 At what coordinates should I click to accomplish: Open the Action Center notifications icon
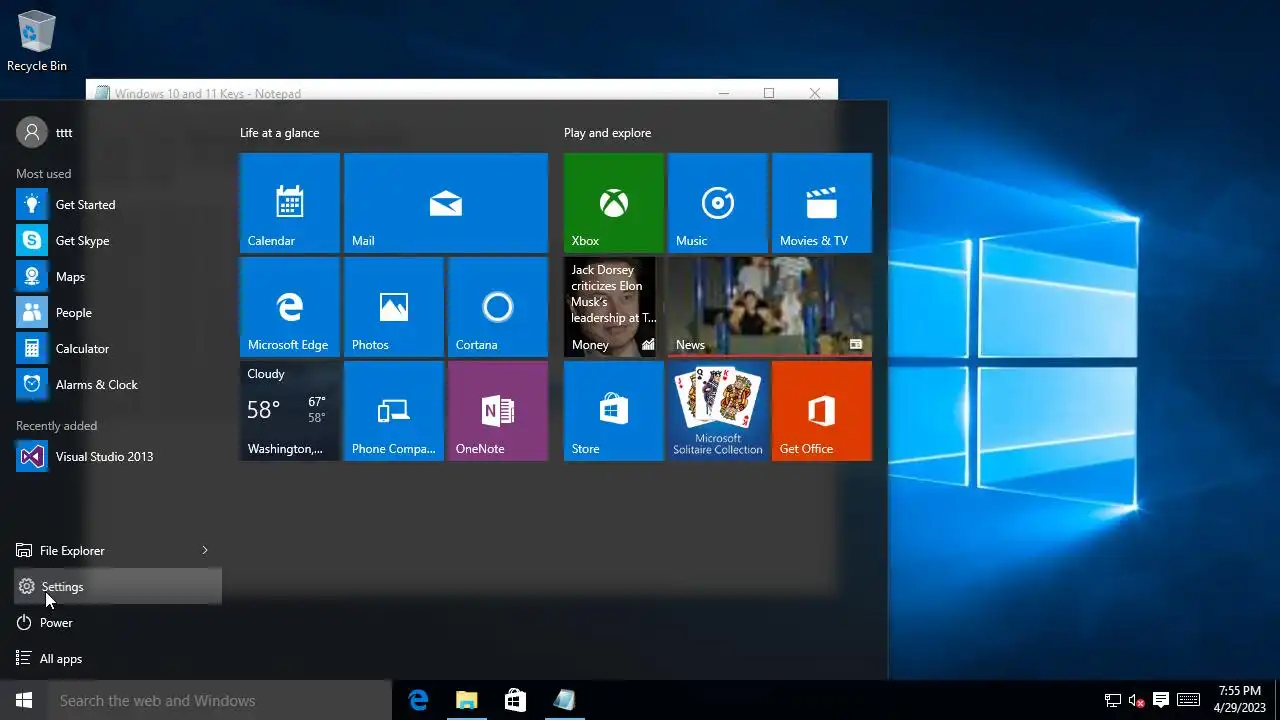pyautogui.click(x=1161, y=700)
